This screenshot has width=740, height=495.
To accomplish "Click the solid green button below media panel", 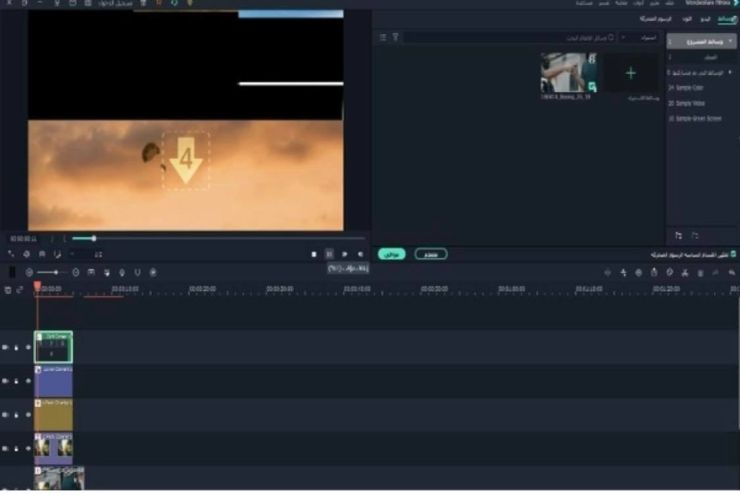I will 392,254.
